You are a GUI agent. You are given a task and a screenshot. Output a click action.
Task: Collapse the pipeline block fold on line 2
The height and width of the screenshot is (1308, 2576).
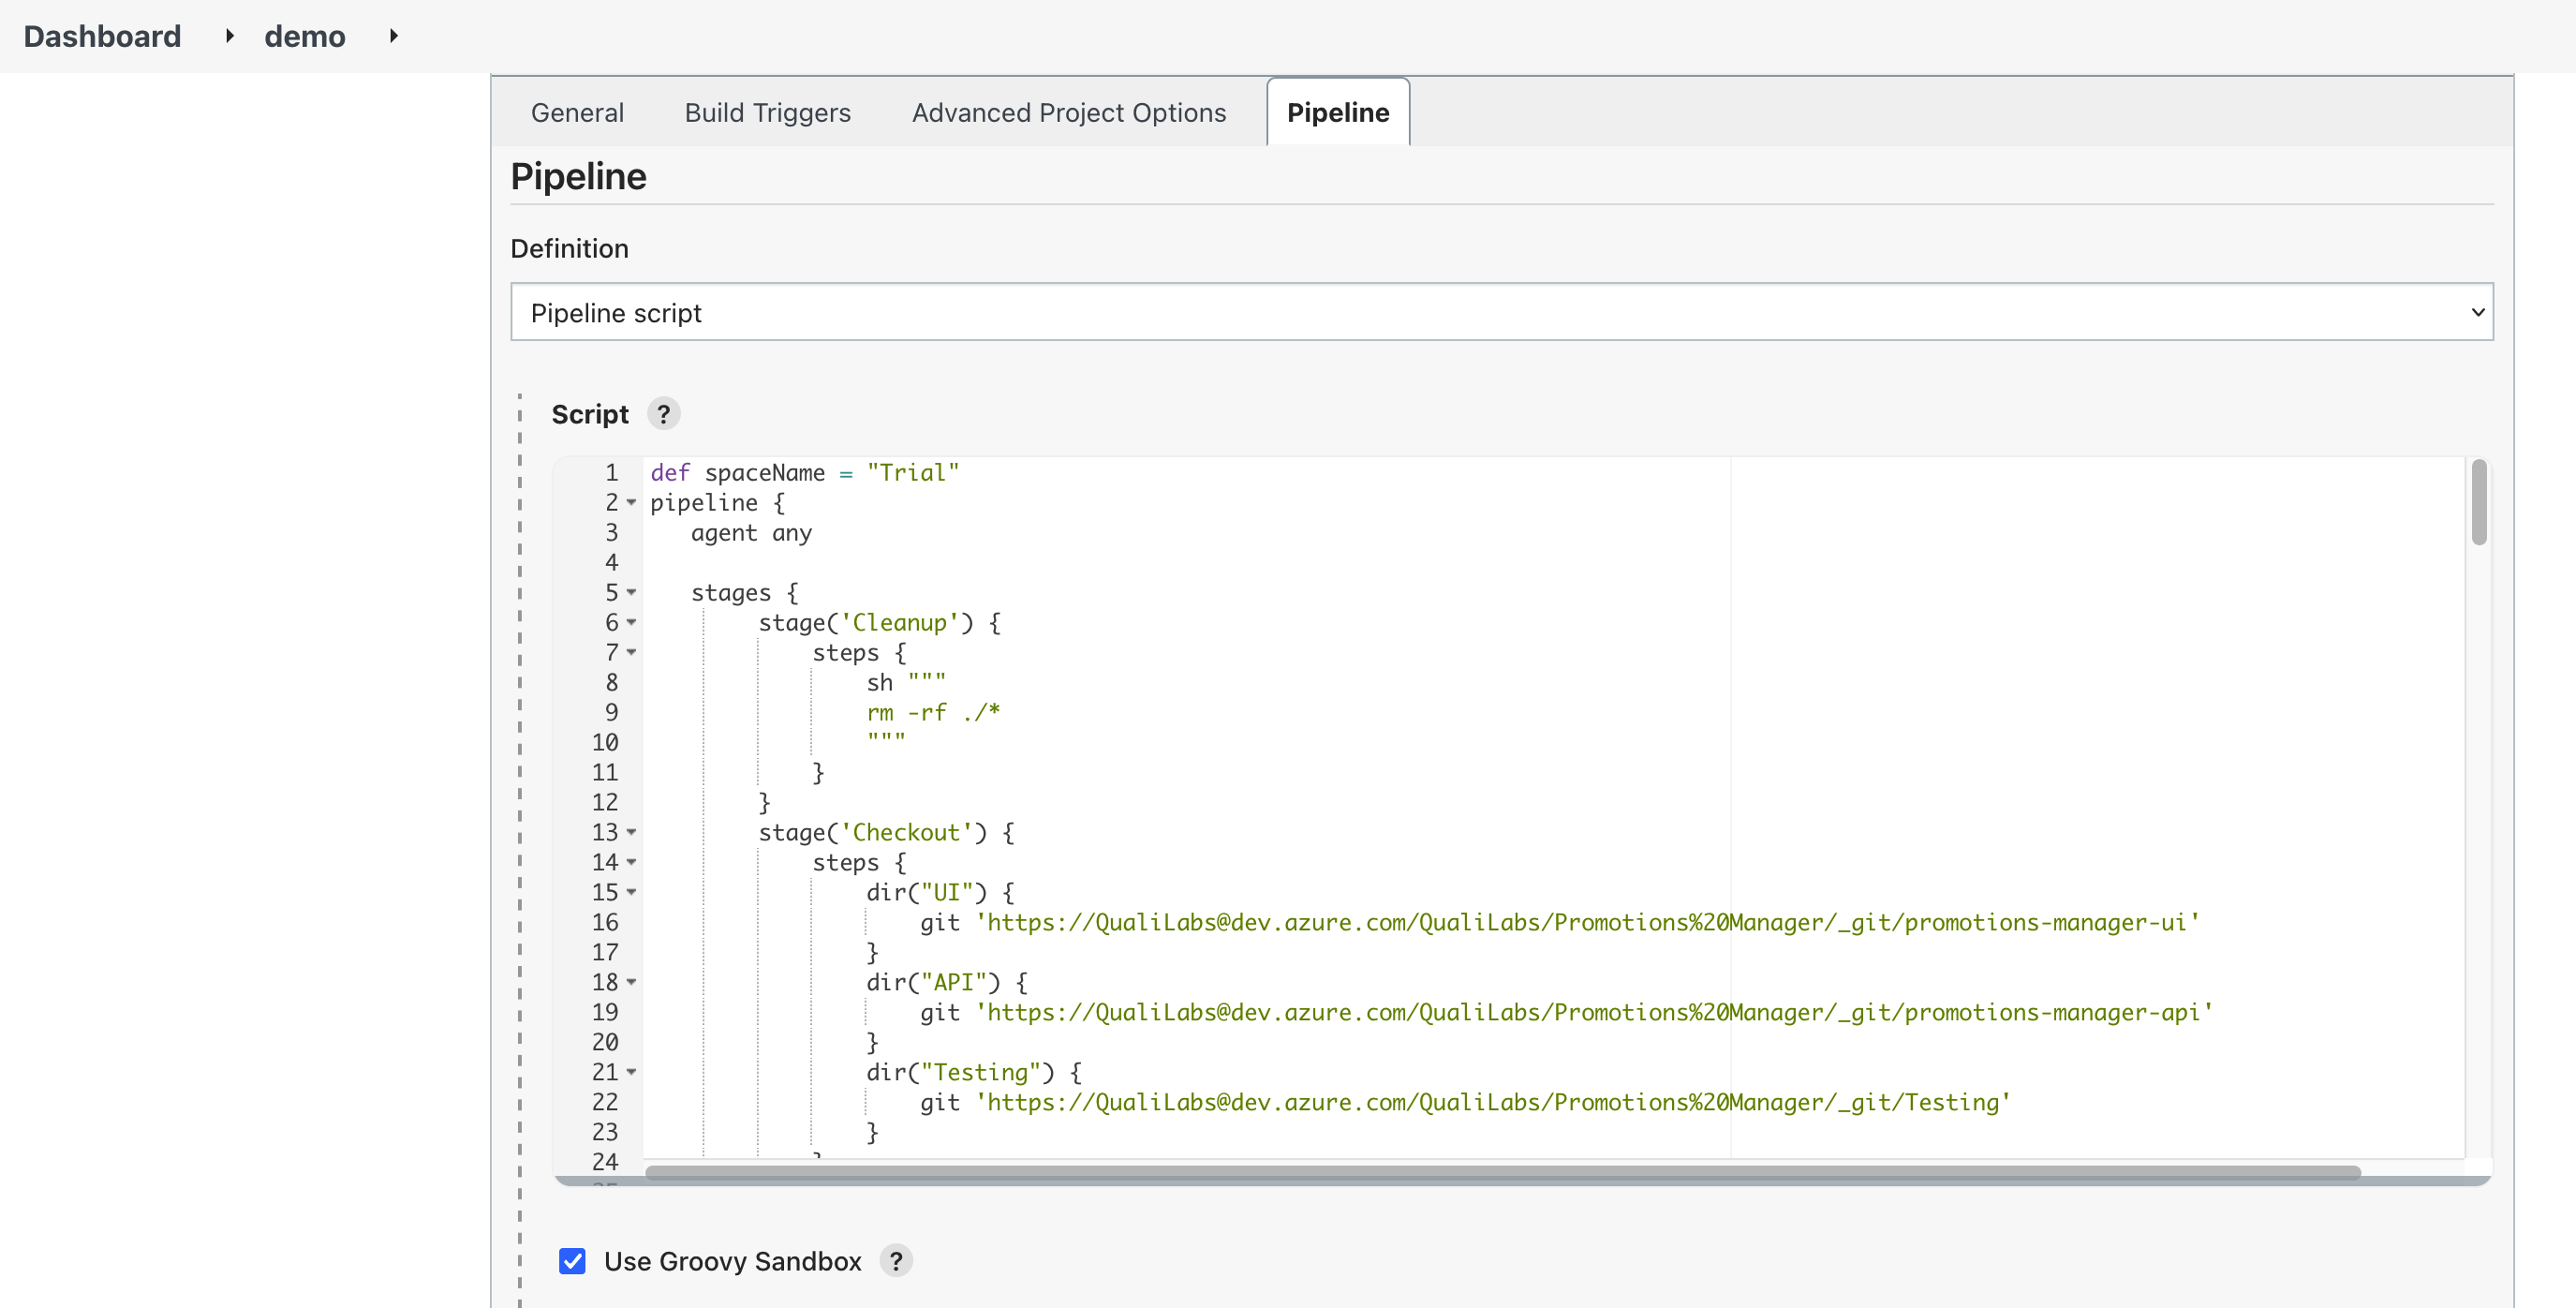coord(631,502)
